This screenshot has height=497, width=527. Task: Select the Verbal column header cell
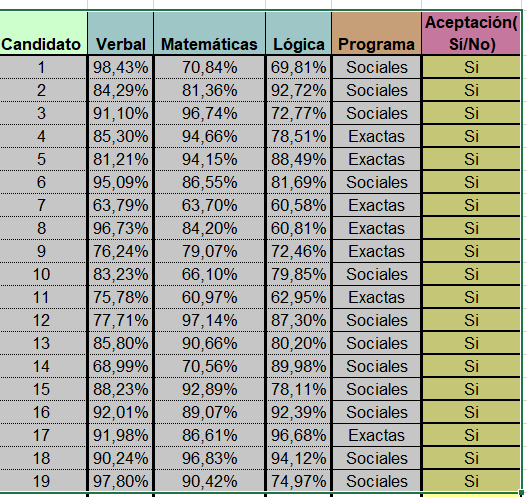[120, 33]
